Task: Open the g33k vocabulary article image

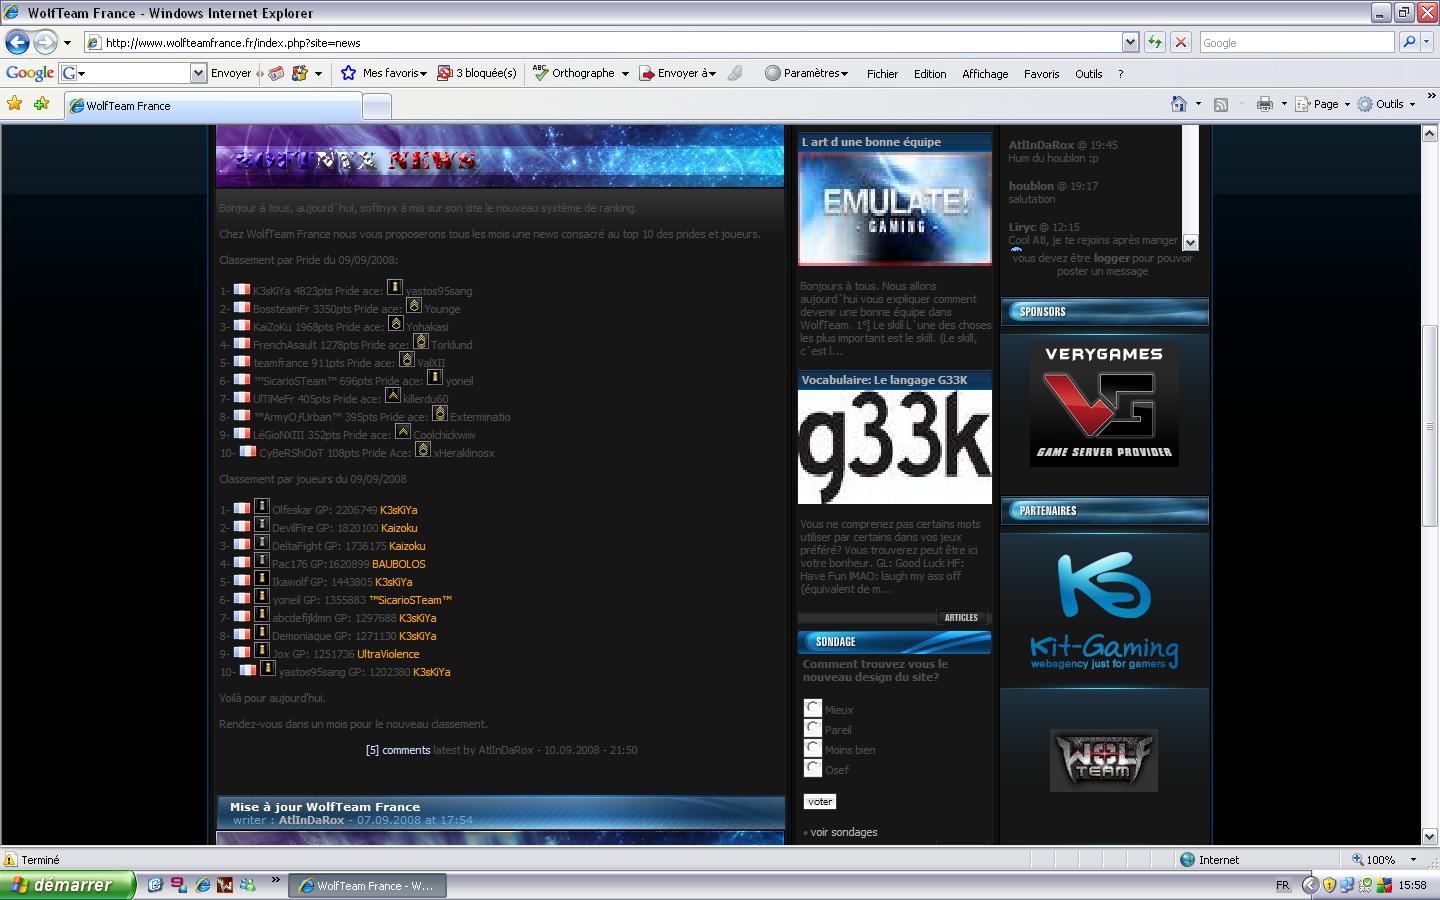Action: tap(895, 446)
